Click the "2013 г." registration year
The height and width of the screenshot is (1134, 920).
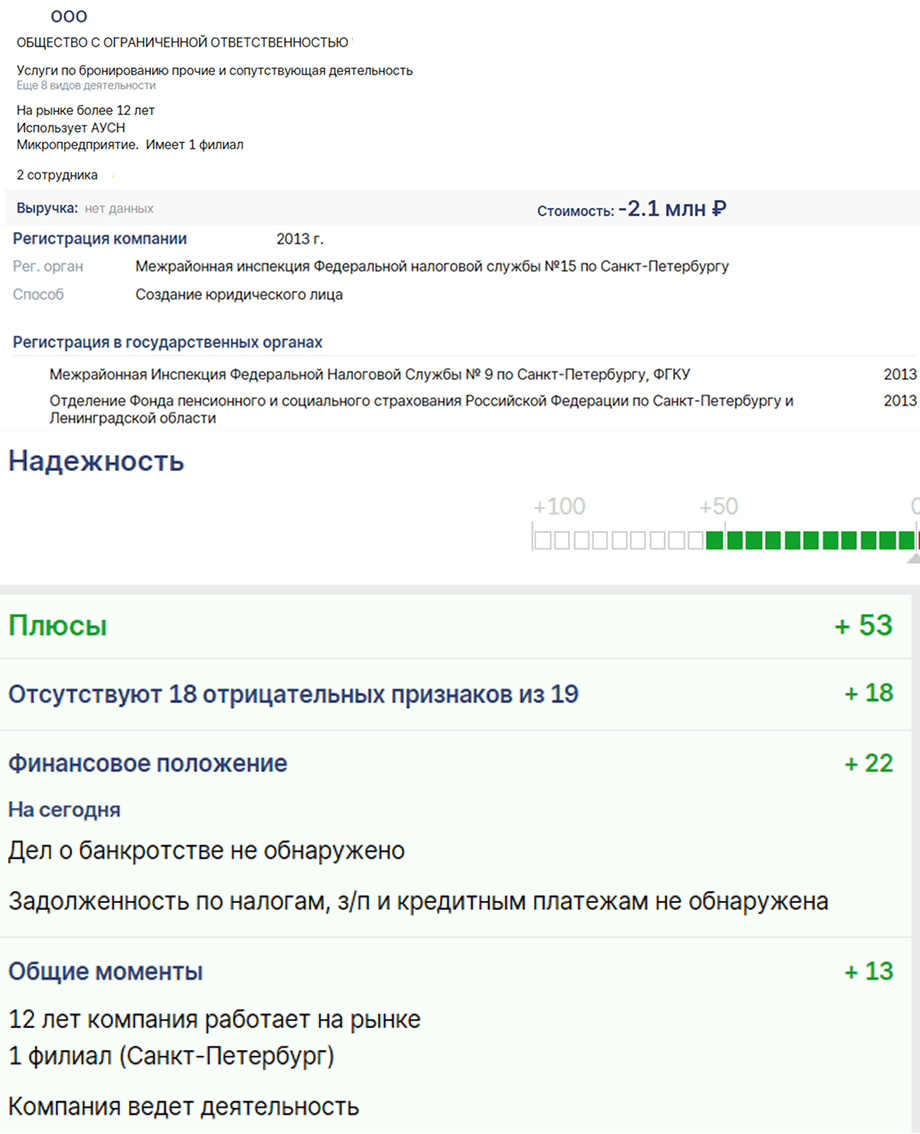coord(300,239)
